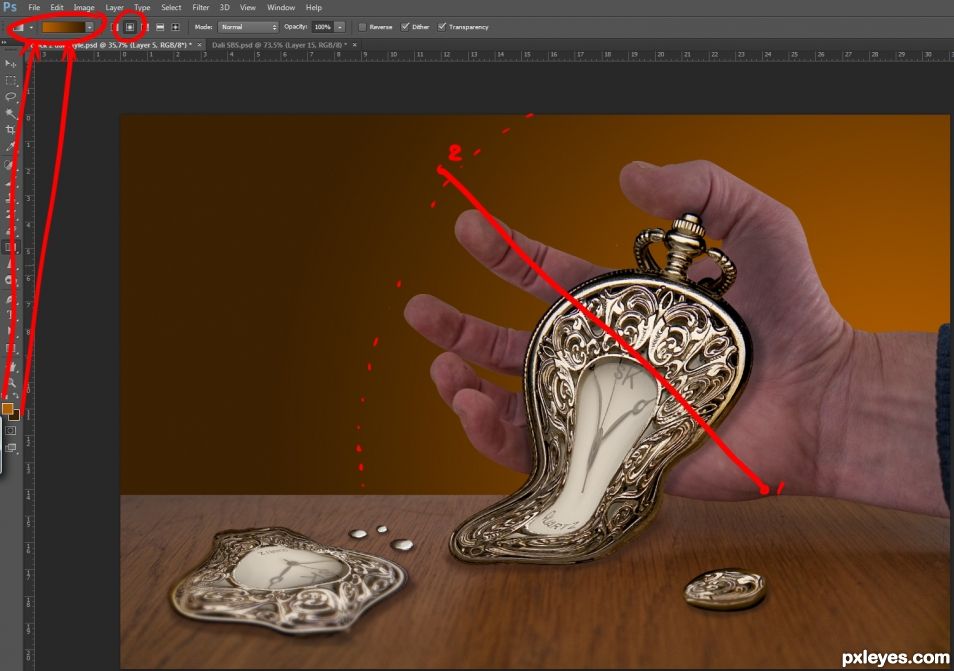954x671 pixels.
Task: Select the Move tool
Action: 10,63
